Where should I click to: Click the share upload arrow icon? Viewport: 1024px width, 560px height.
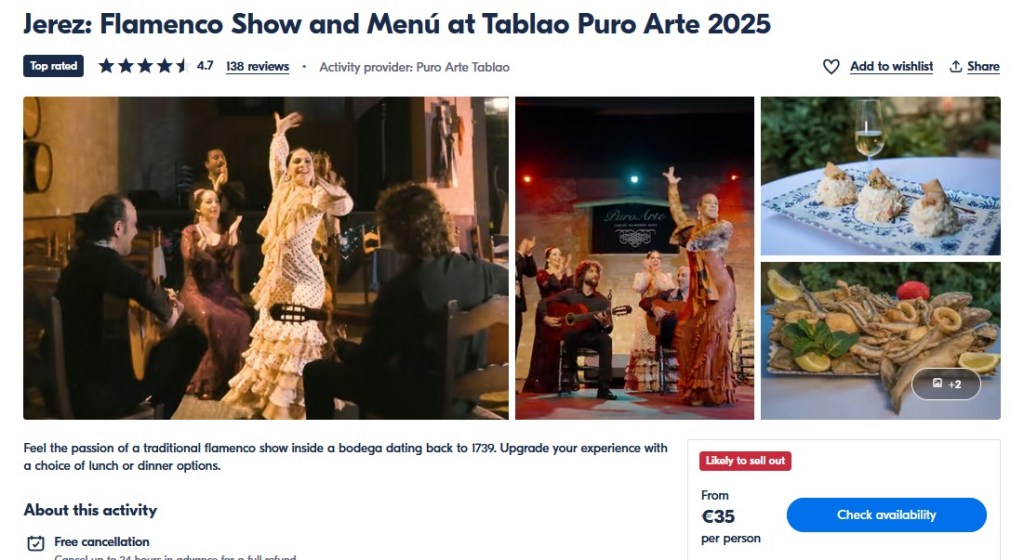[x=955, y=67]
